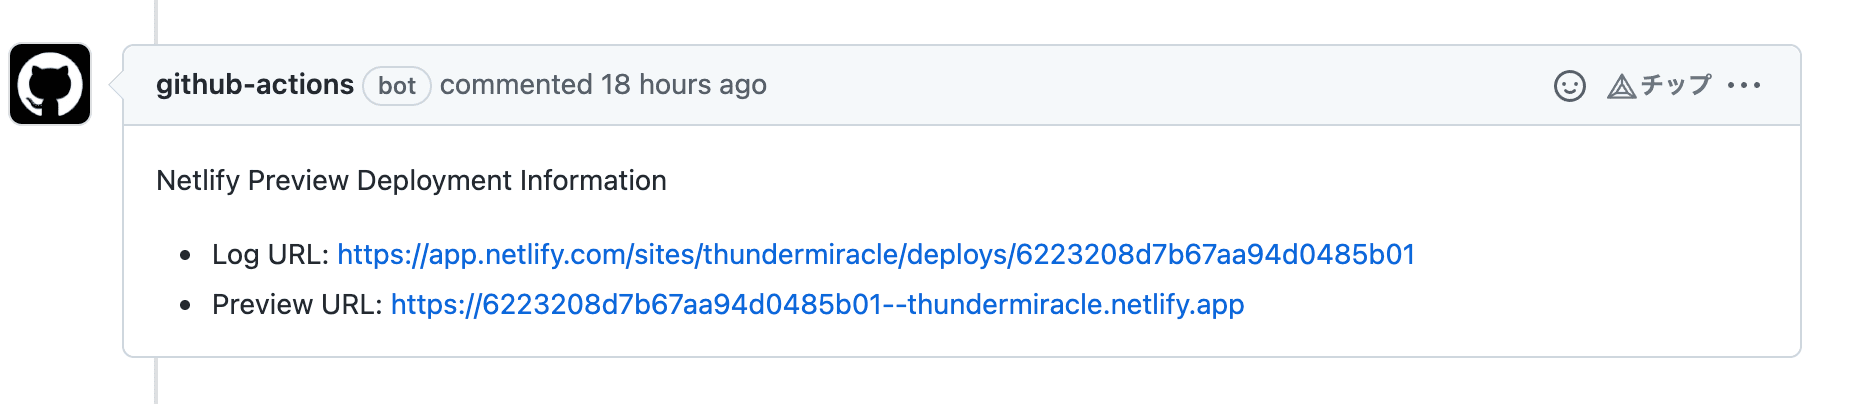Open the Netlify Preview URL link

point(817,305)
